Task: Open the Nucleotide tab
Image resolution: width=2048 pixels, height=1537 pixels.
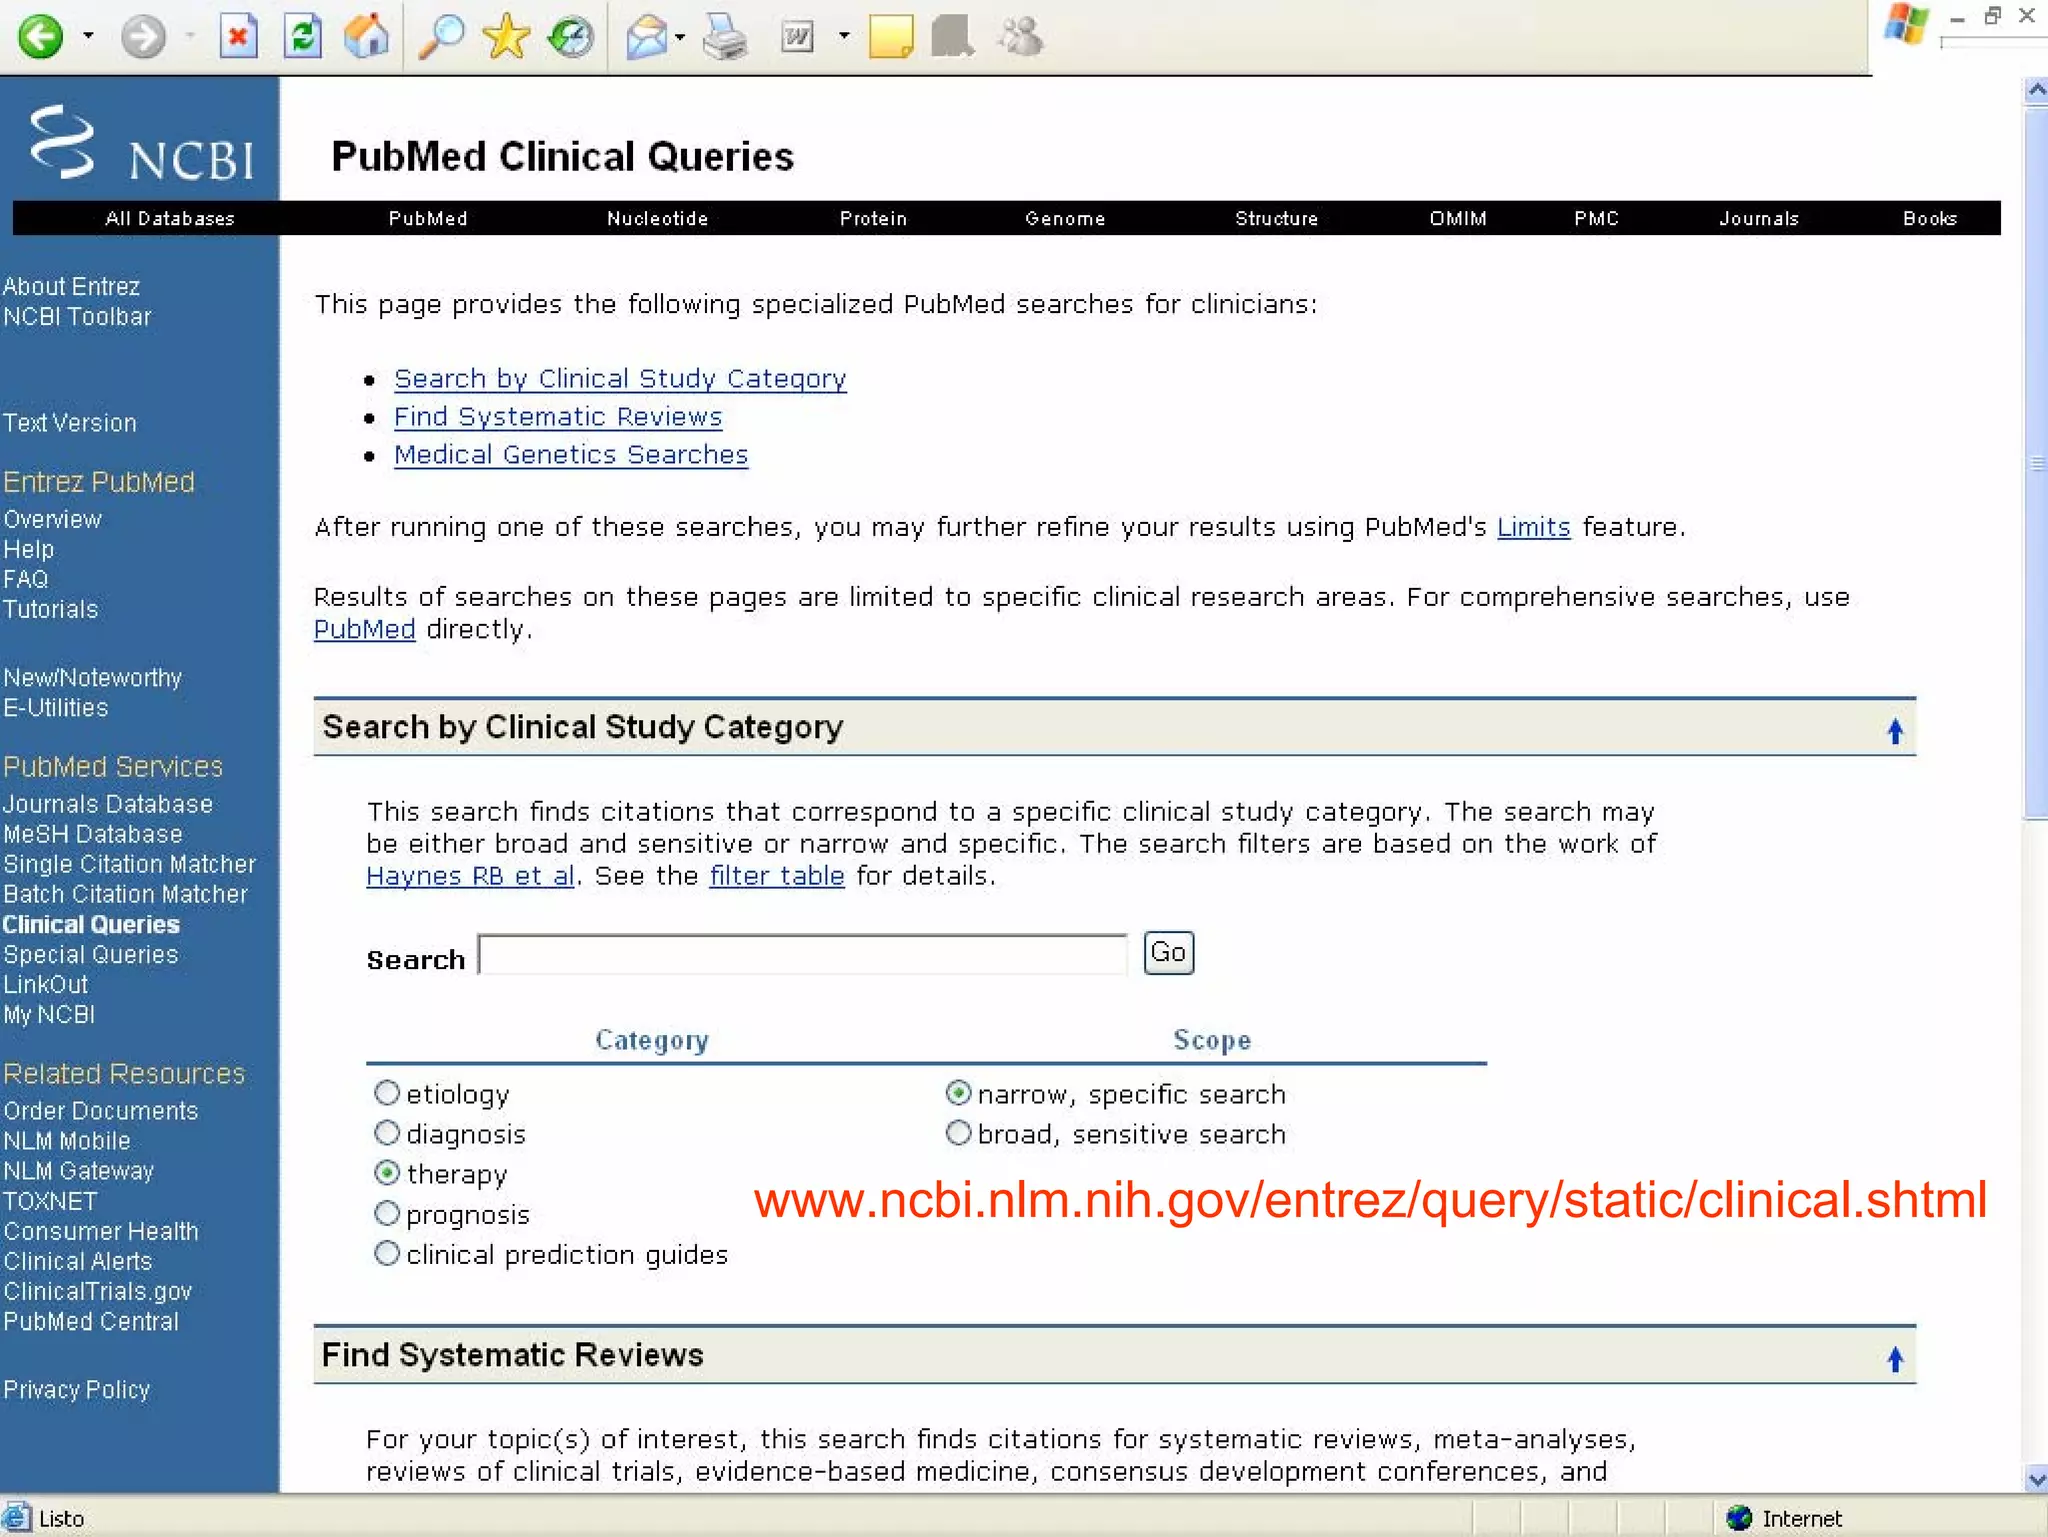Action: click(657, 218)
